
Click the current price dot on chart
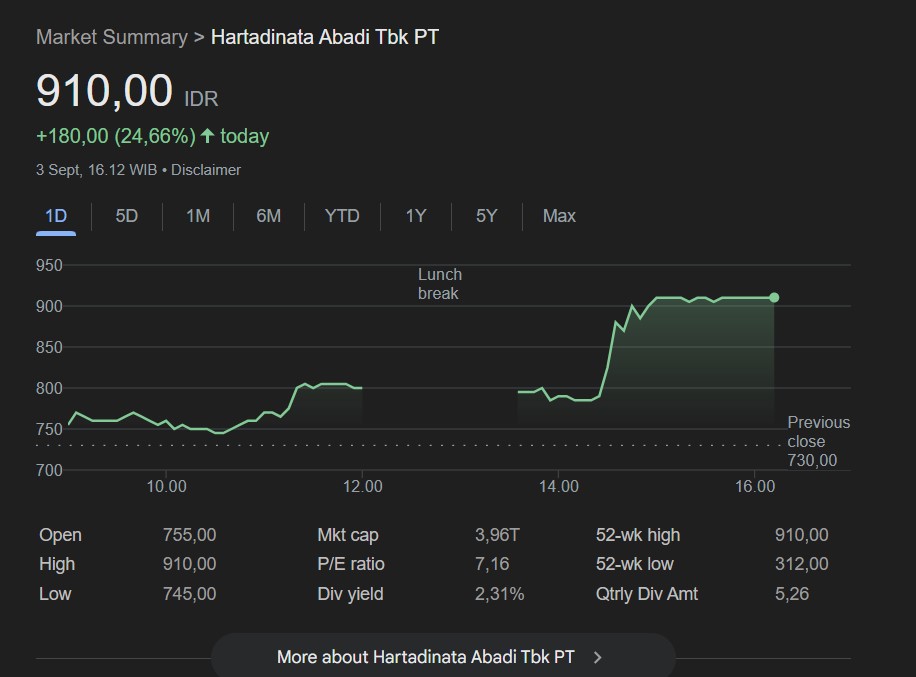[774, 298]
